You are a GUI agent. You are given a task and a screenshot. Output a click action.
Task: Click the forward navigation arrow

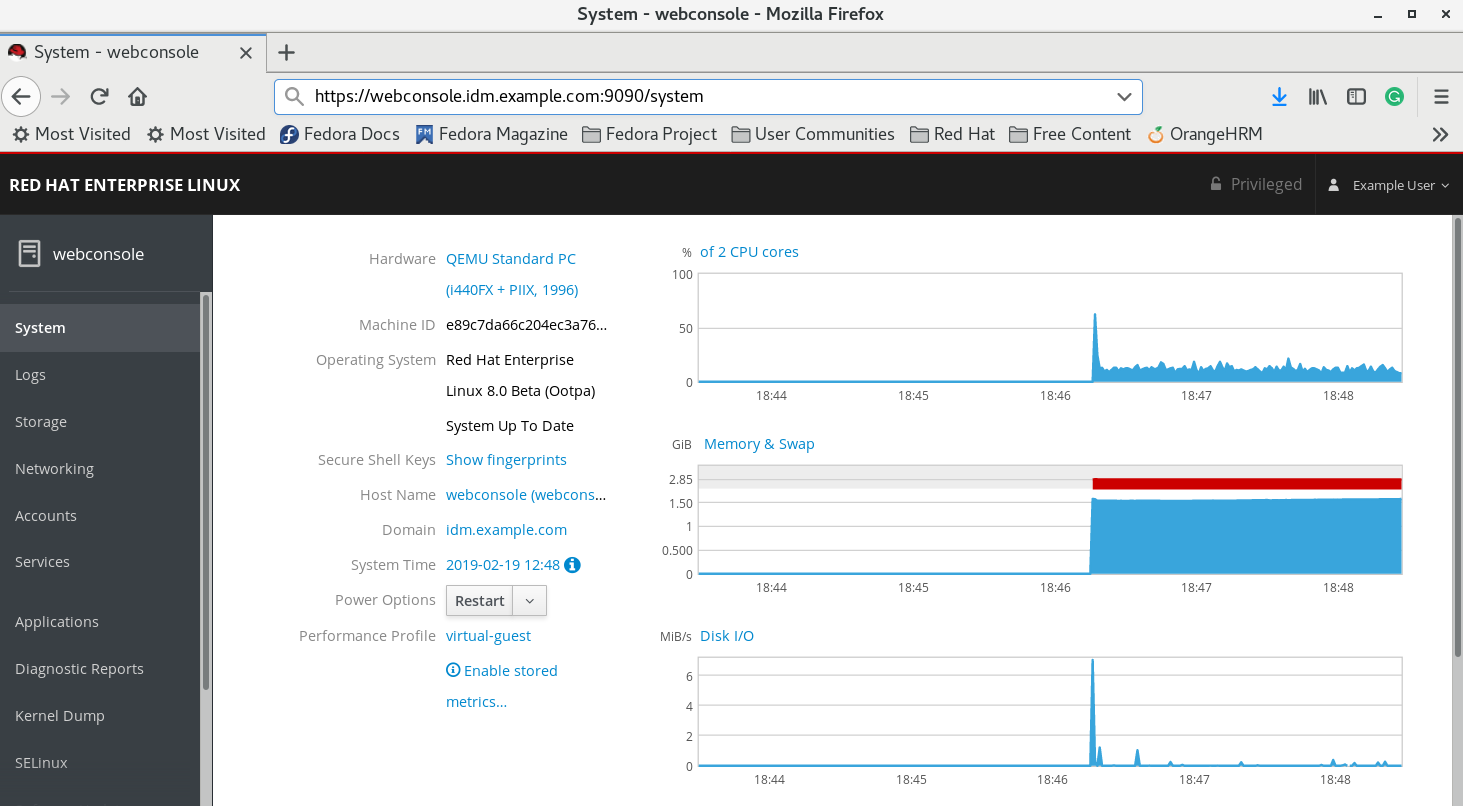pos(60,97)
